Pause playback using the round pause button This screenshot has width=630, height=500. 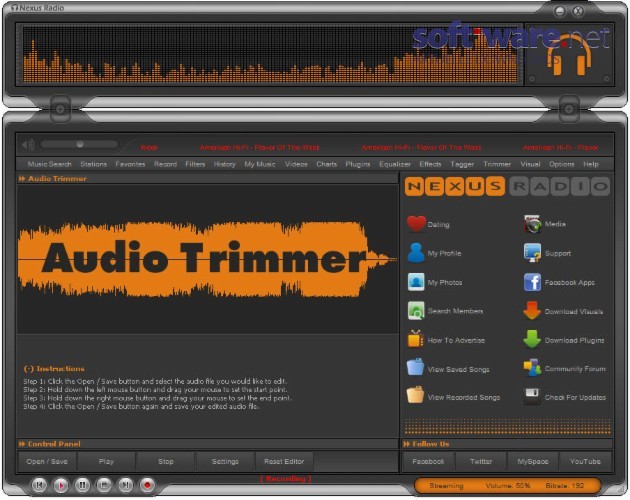pos(82,485)
